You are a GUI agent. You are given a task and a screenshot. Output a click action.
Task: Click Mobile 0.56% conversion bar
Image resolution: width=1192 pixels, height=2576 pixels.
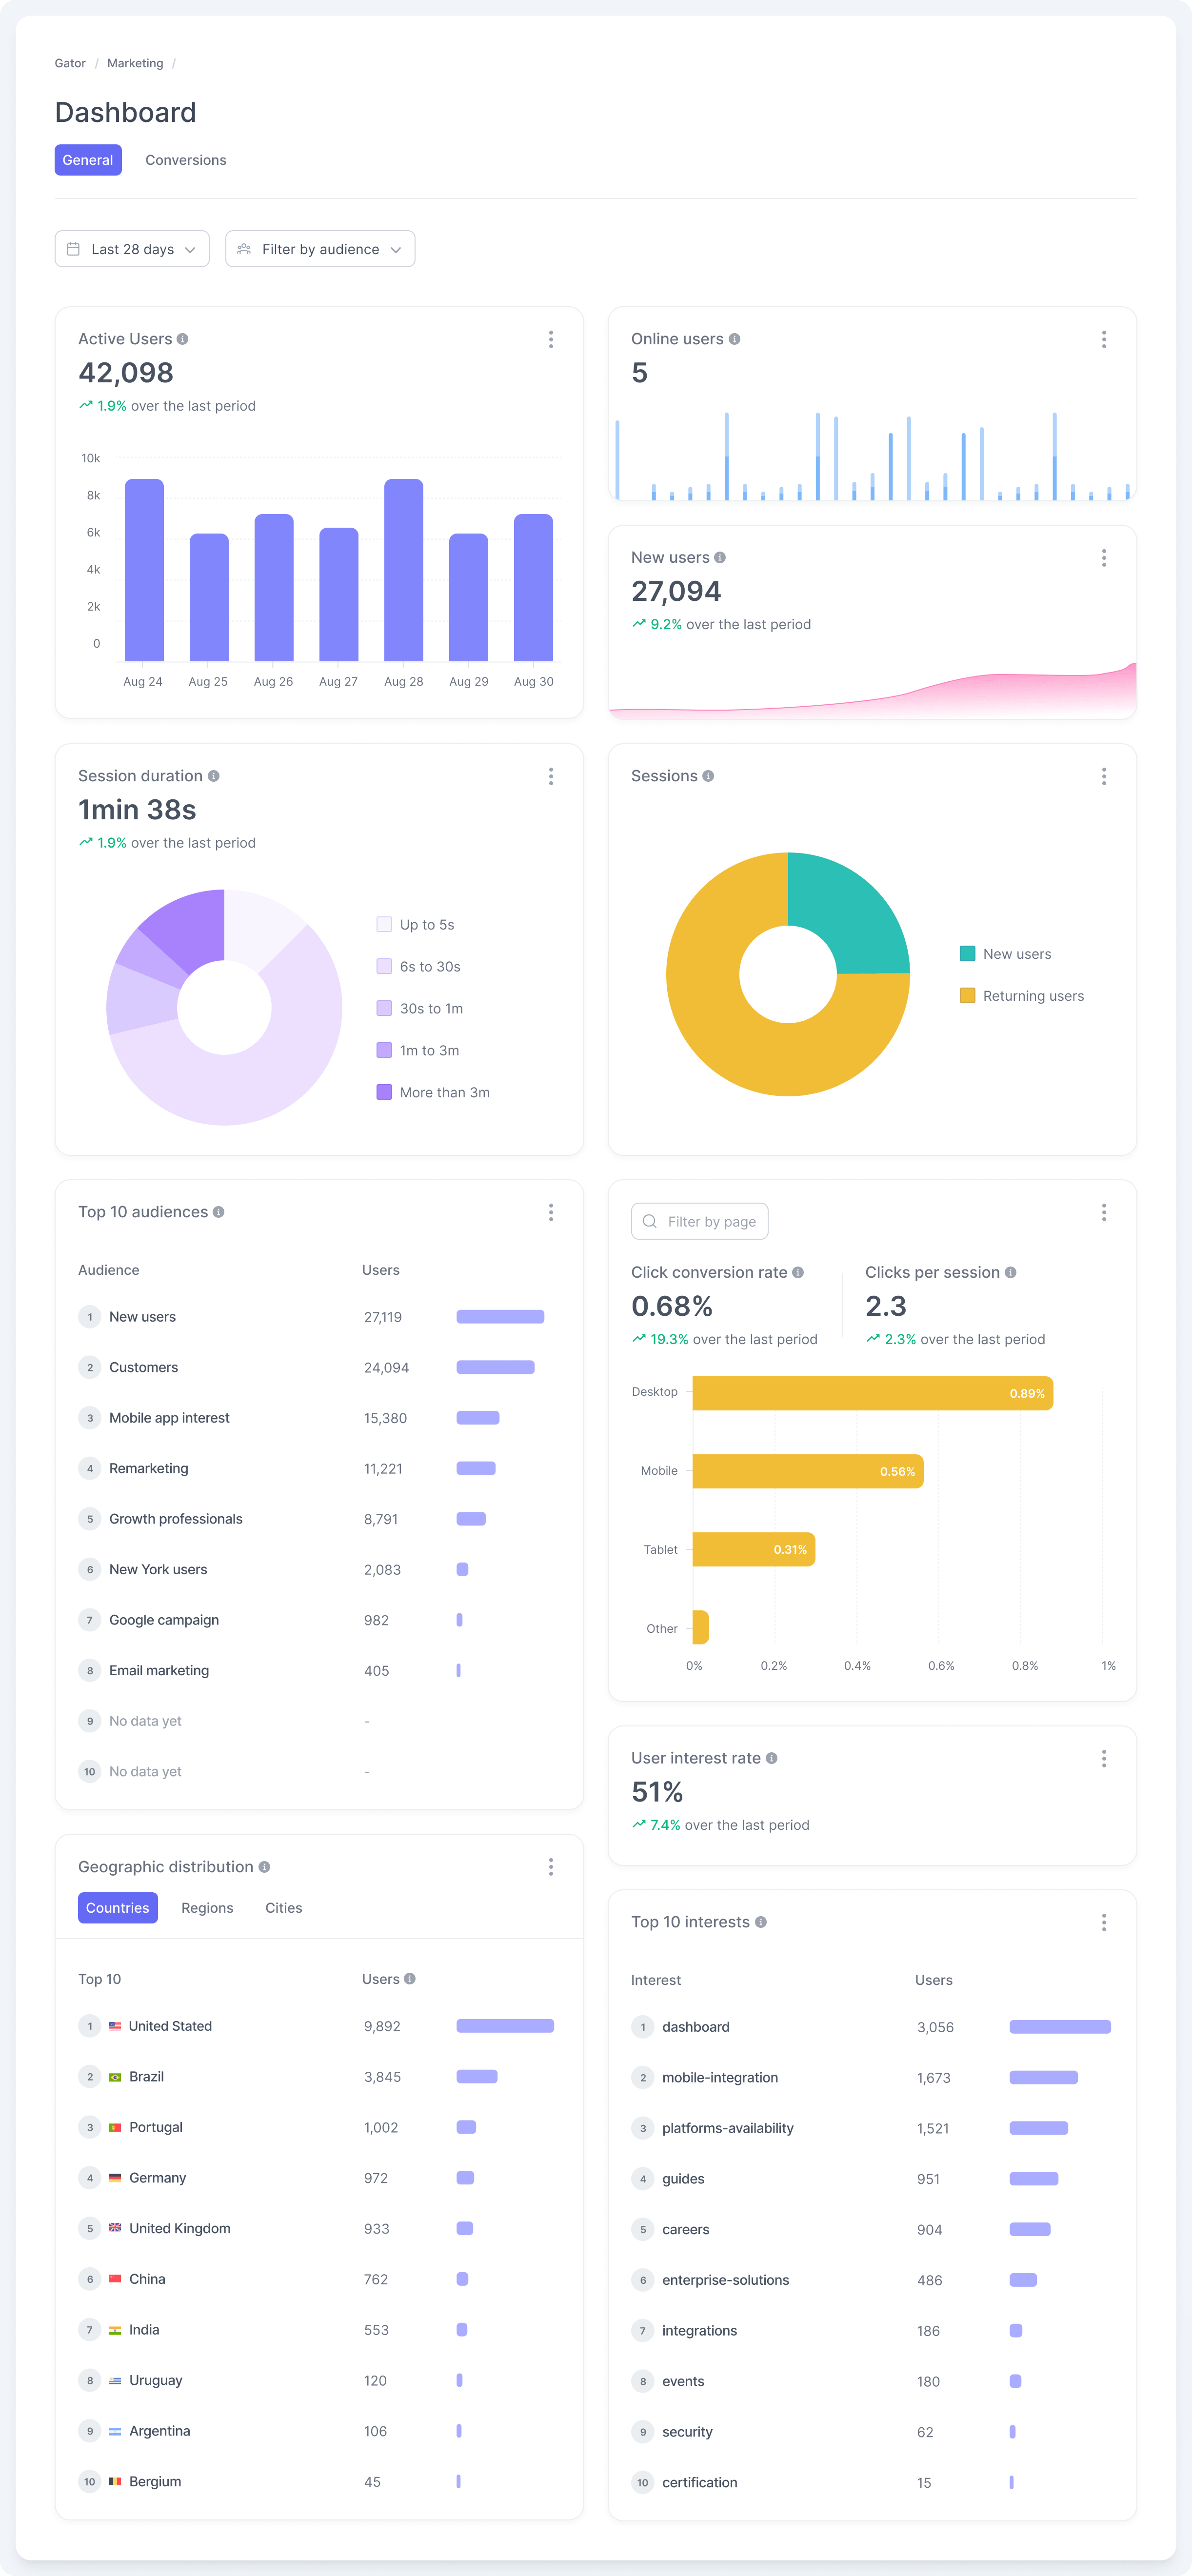click(808, 1471)
